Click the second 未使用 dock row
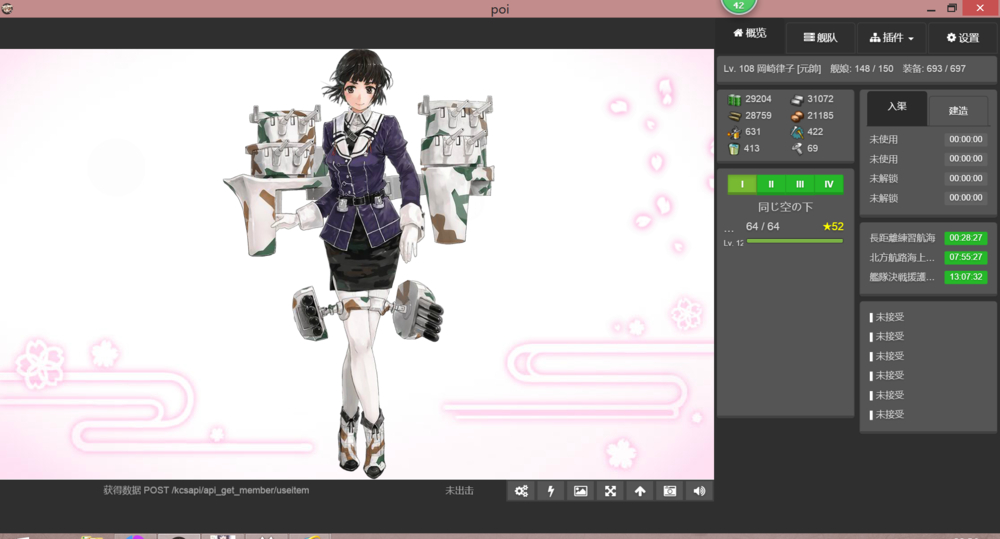The width and height of the screenshot is (1000, 539). (x=928, y=159)
